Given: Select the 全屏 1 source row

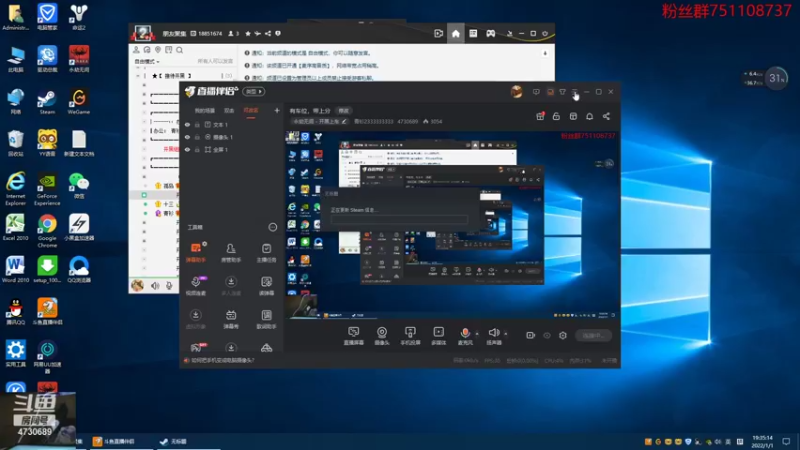Looking at the screenshot, I should (232, 150).
